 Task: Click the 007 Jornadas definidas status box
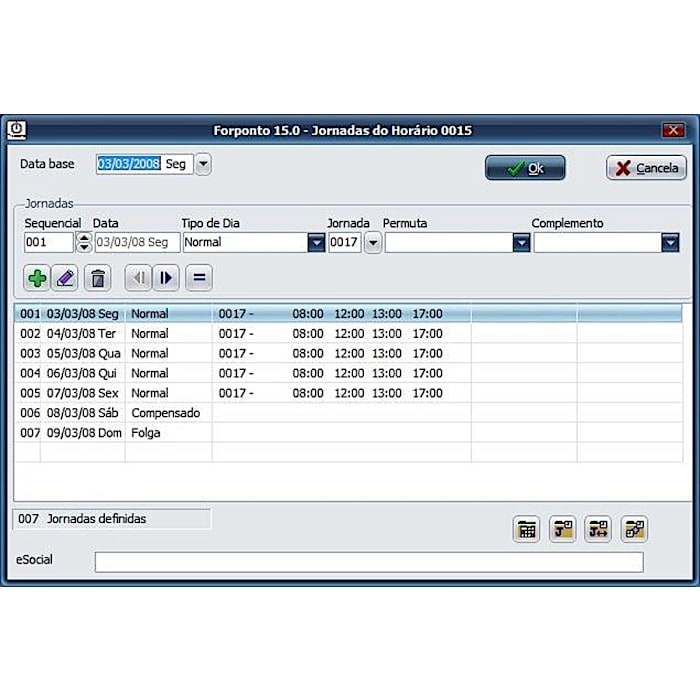112,519
